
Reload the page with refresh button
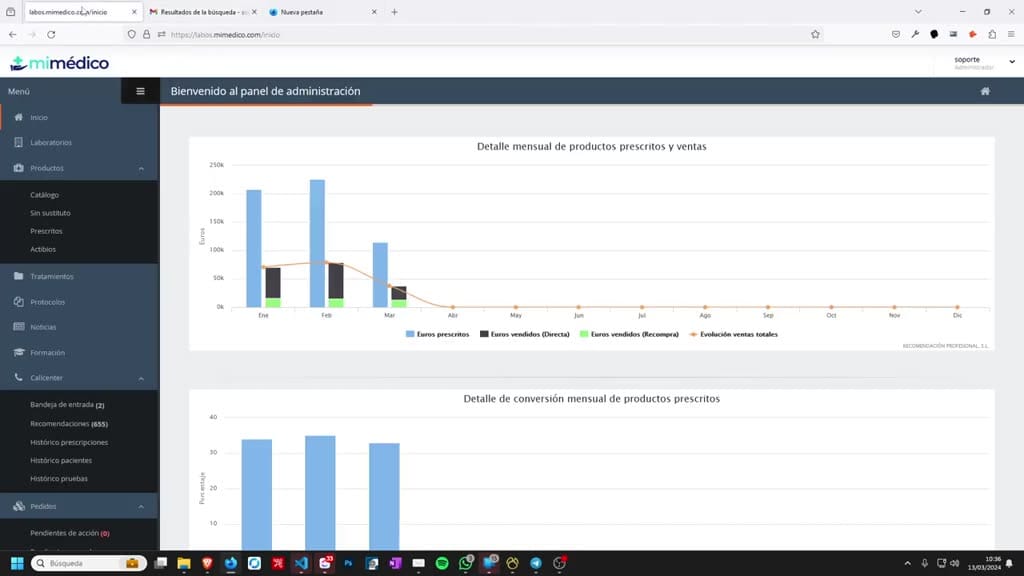coord(51,35)
